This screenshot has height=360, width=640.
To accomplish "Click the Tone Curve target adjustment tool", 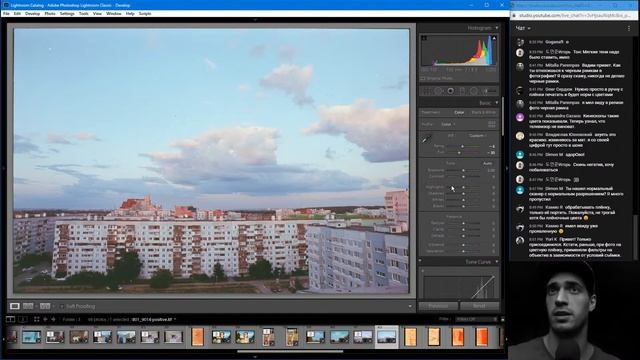I will click(x=423, y=271).
